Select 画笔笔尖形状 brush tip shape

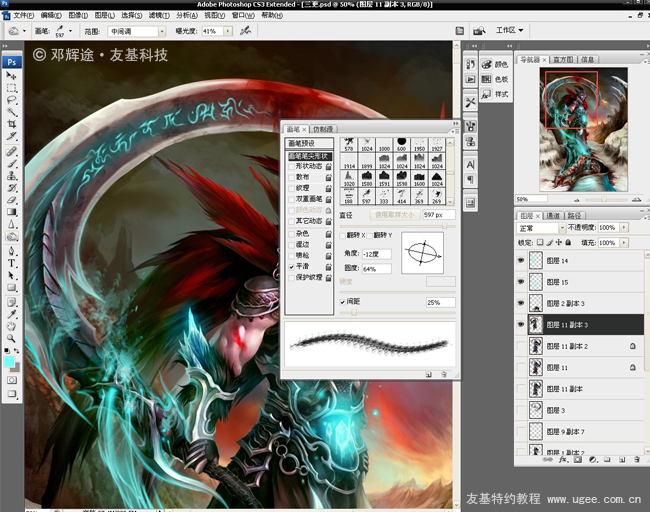pos(309,156)
